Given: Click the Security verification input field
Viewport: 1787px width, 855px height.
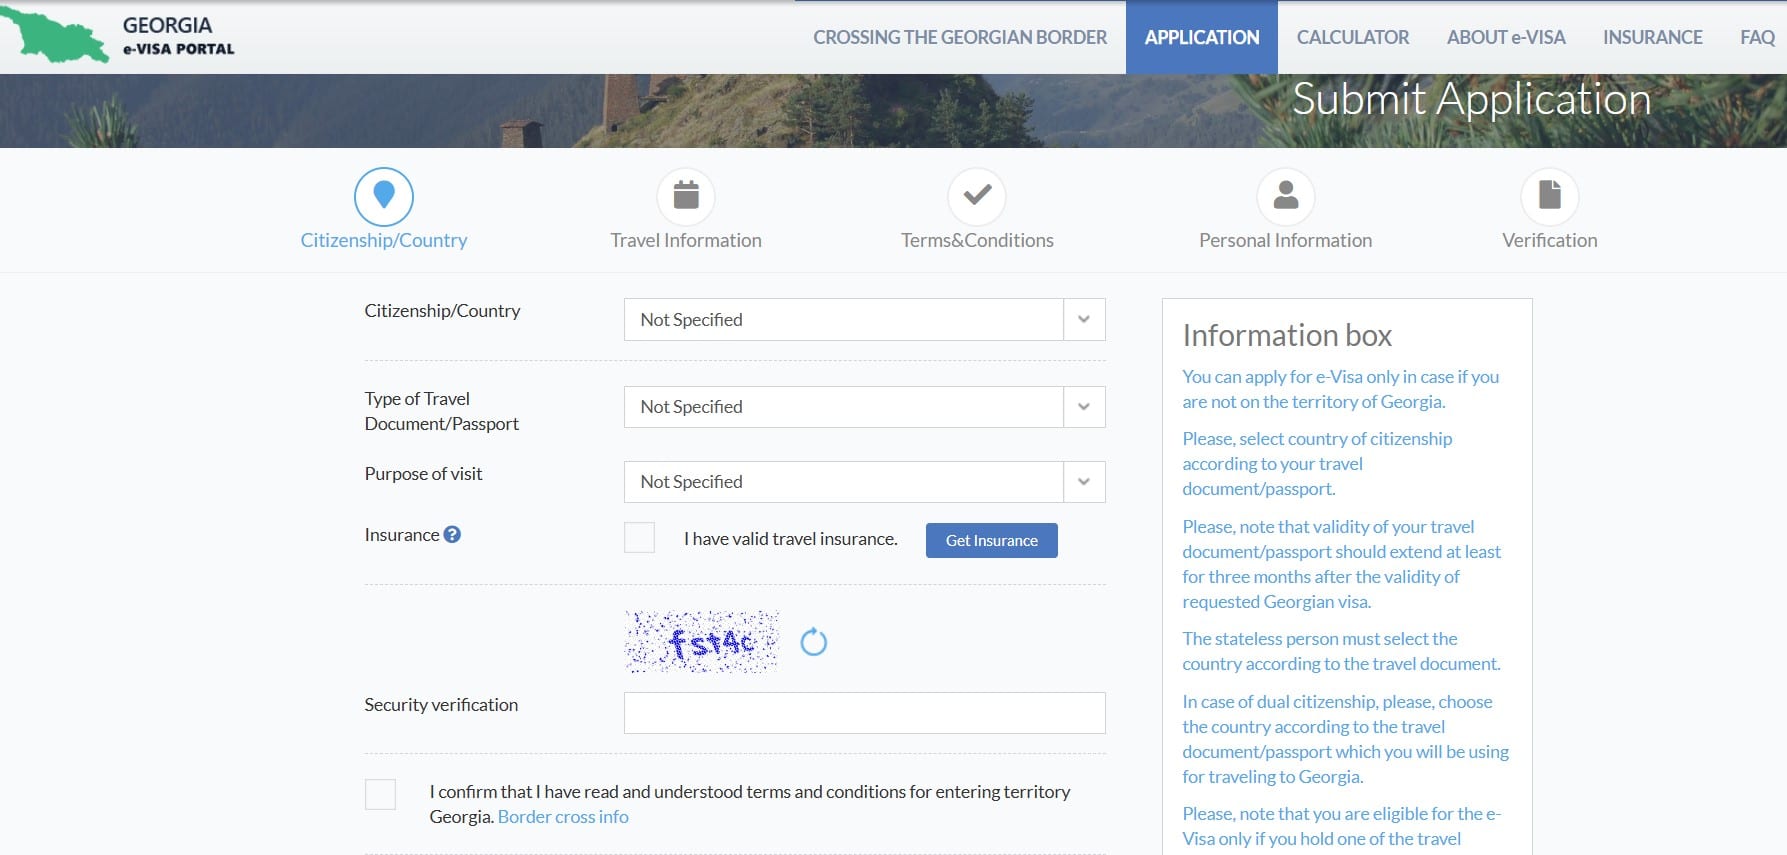Looking at the screenshot, I should [864, 713].
